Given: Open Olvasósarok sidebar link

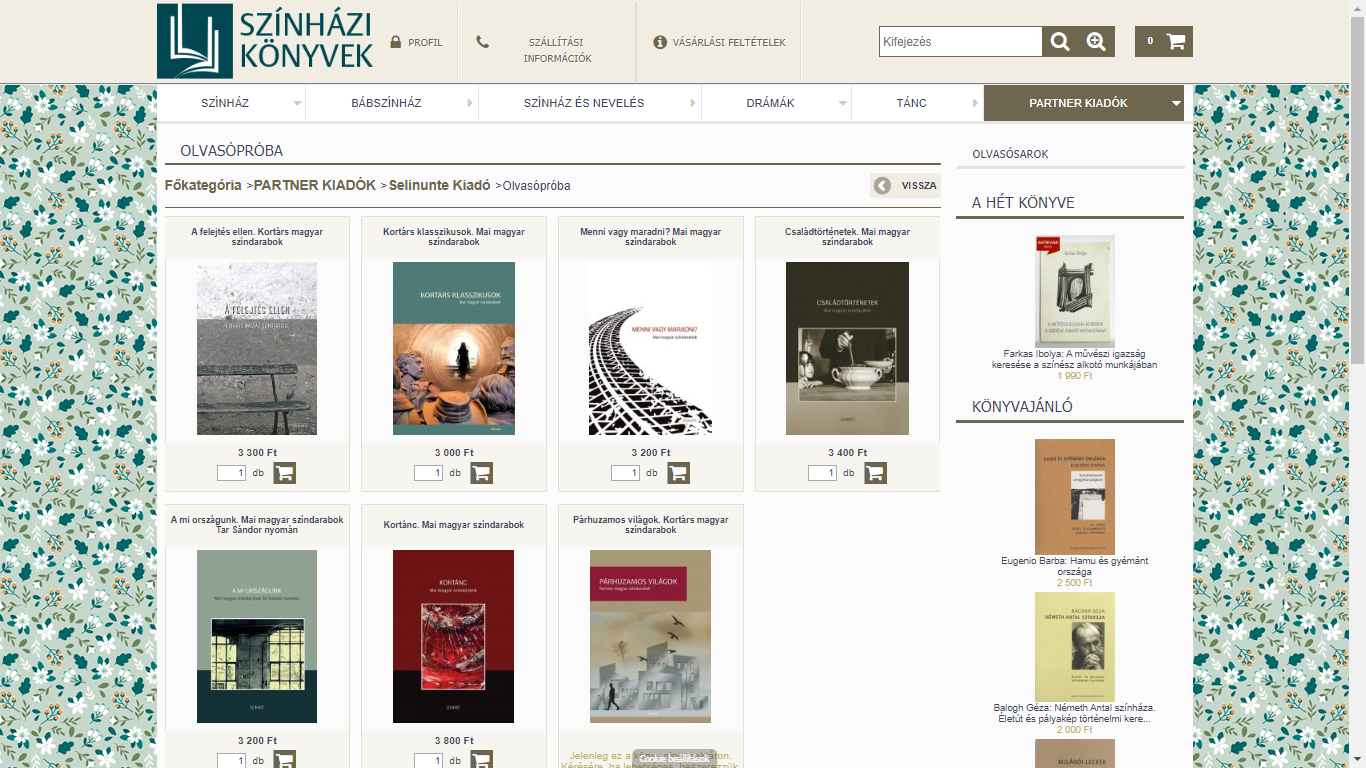Looking at the screenshot, I should click(x=1010, y=154).
